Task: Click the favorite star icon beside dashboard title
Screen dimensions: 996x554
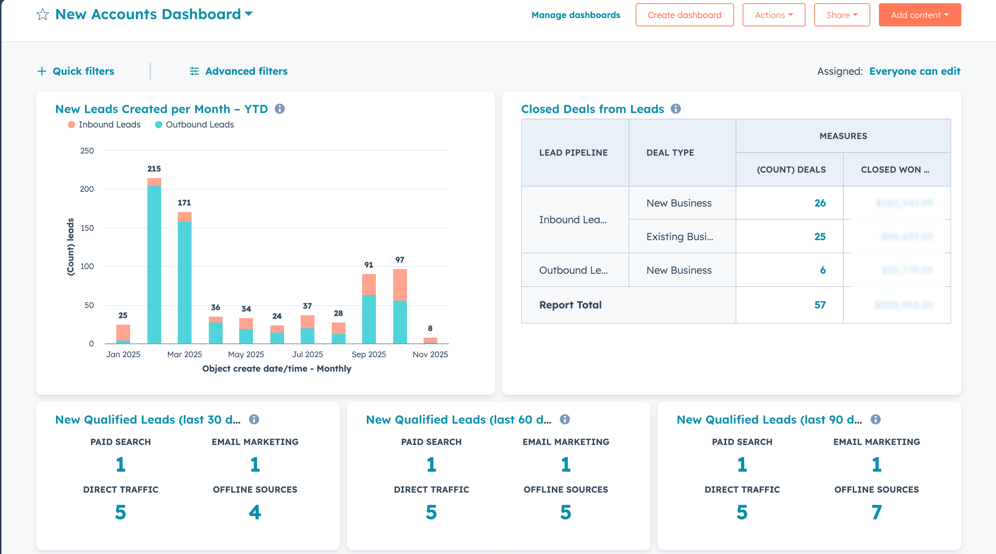Action: click(x=42, y=15)
